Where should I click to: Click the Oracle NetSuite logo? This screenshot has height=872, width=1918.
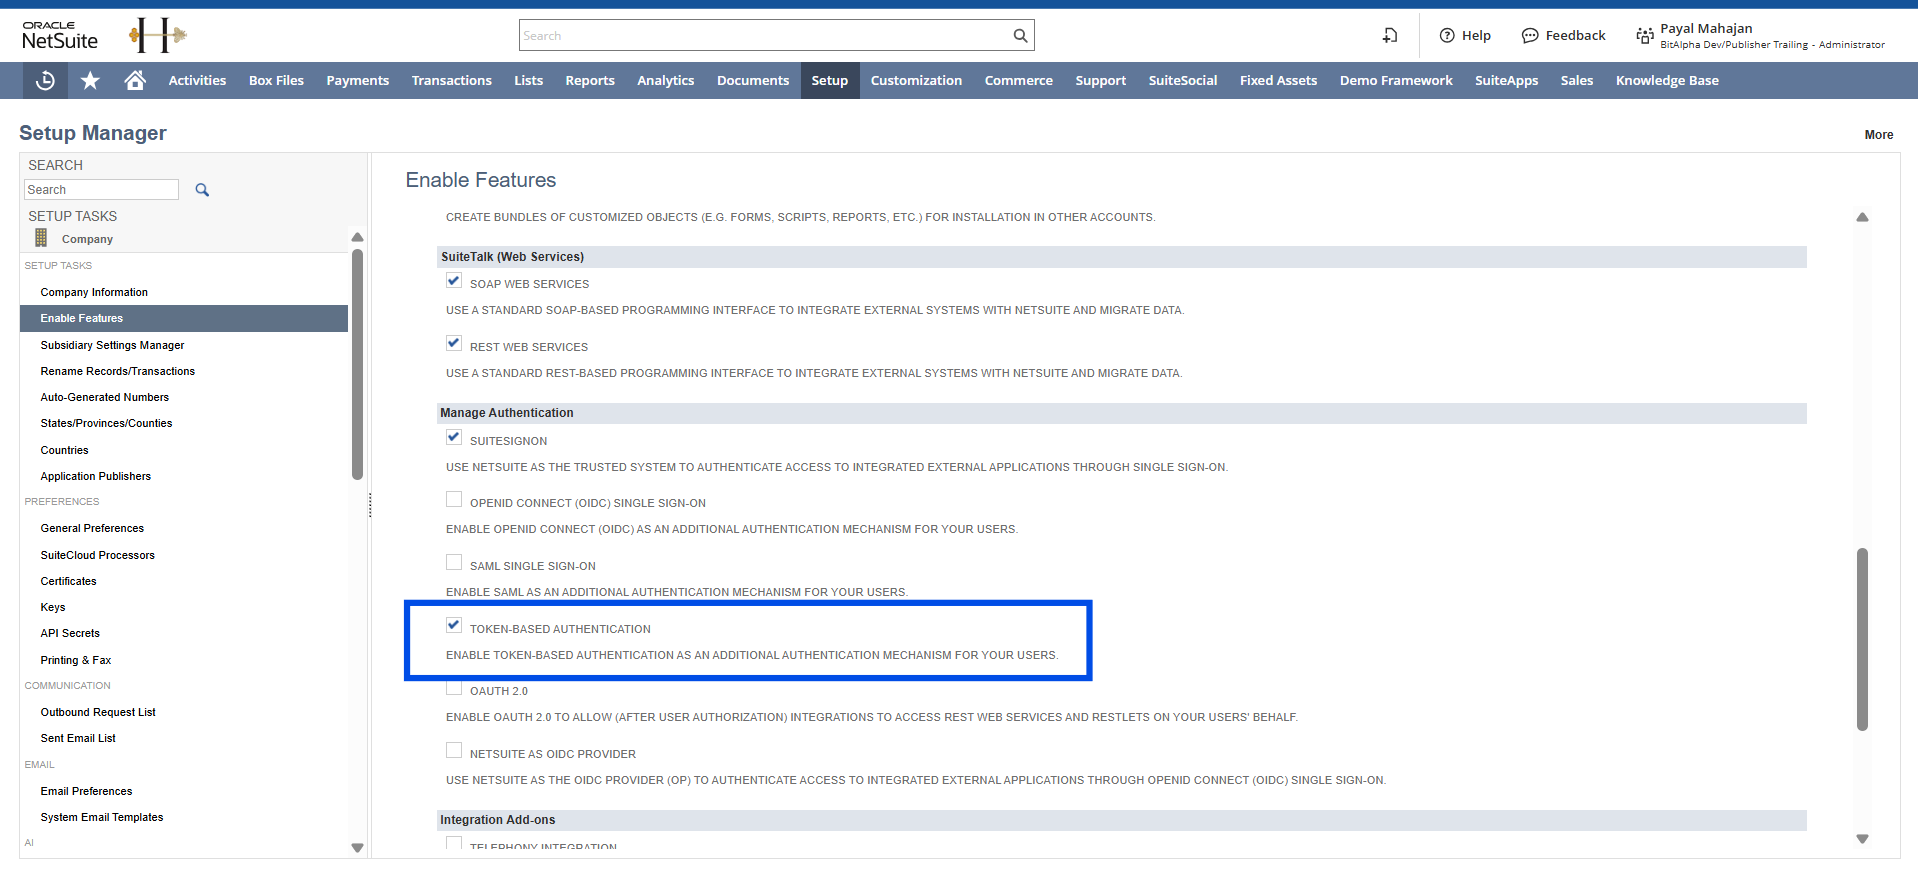(60, 36)
